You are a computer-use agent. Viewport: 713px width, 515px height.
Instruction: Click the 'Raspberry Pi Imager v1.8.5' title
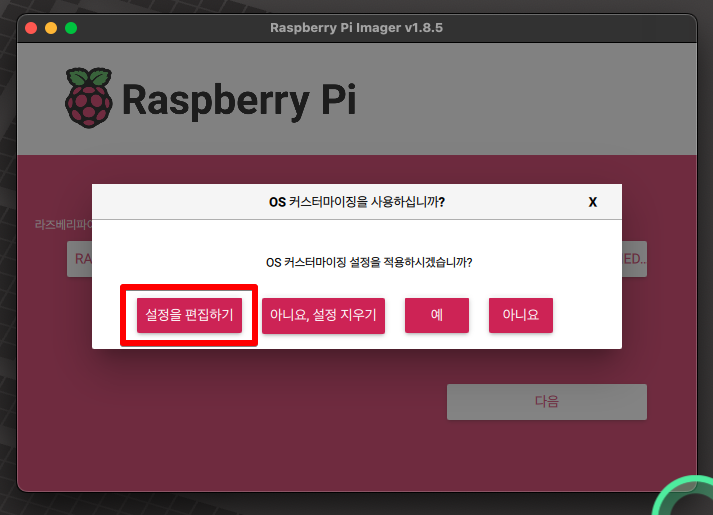click(x=356, y=28)
